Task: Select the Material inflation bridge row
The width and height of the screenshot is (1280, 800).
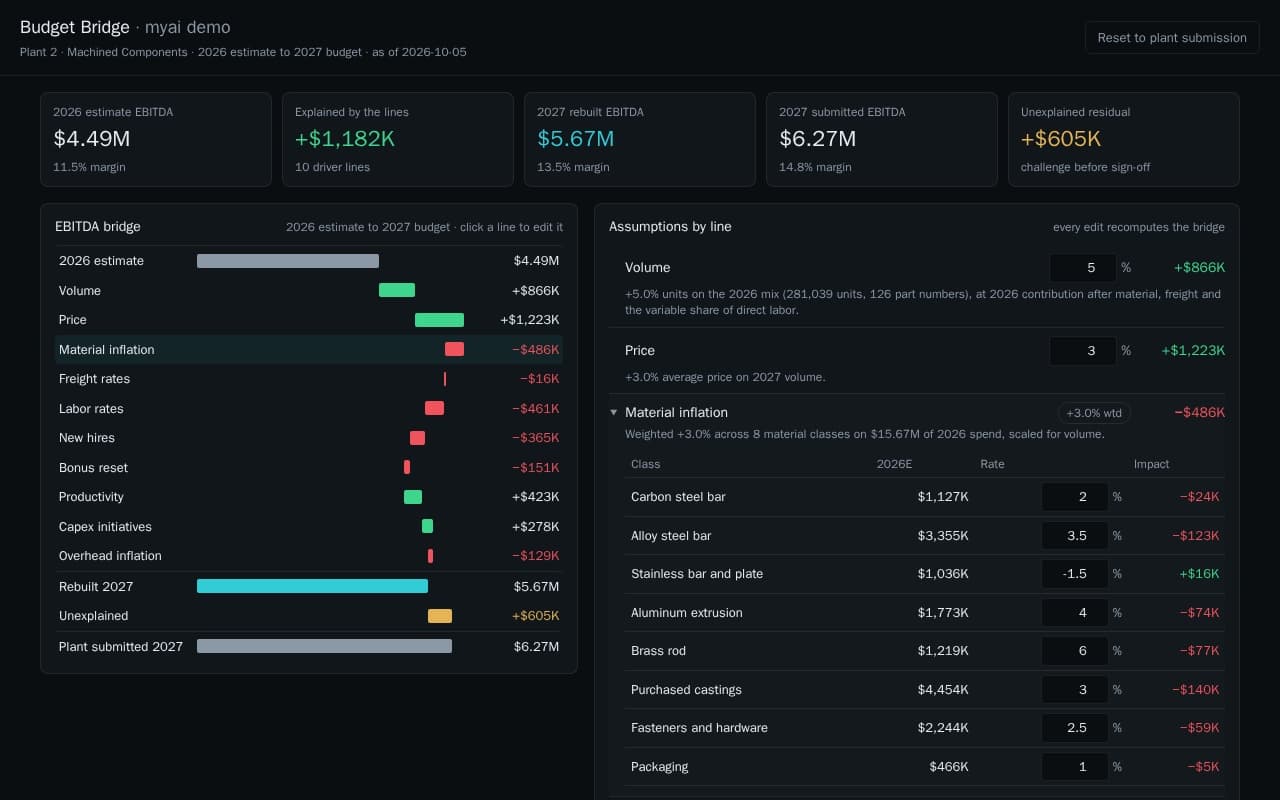Action: point(309,349)
